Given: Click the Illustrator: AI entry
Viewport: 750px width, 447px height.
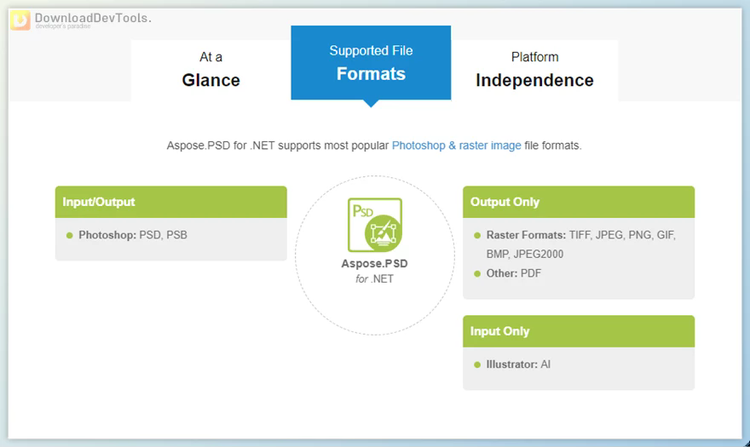Looking at the screenshot, I should point(518,364).
